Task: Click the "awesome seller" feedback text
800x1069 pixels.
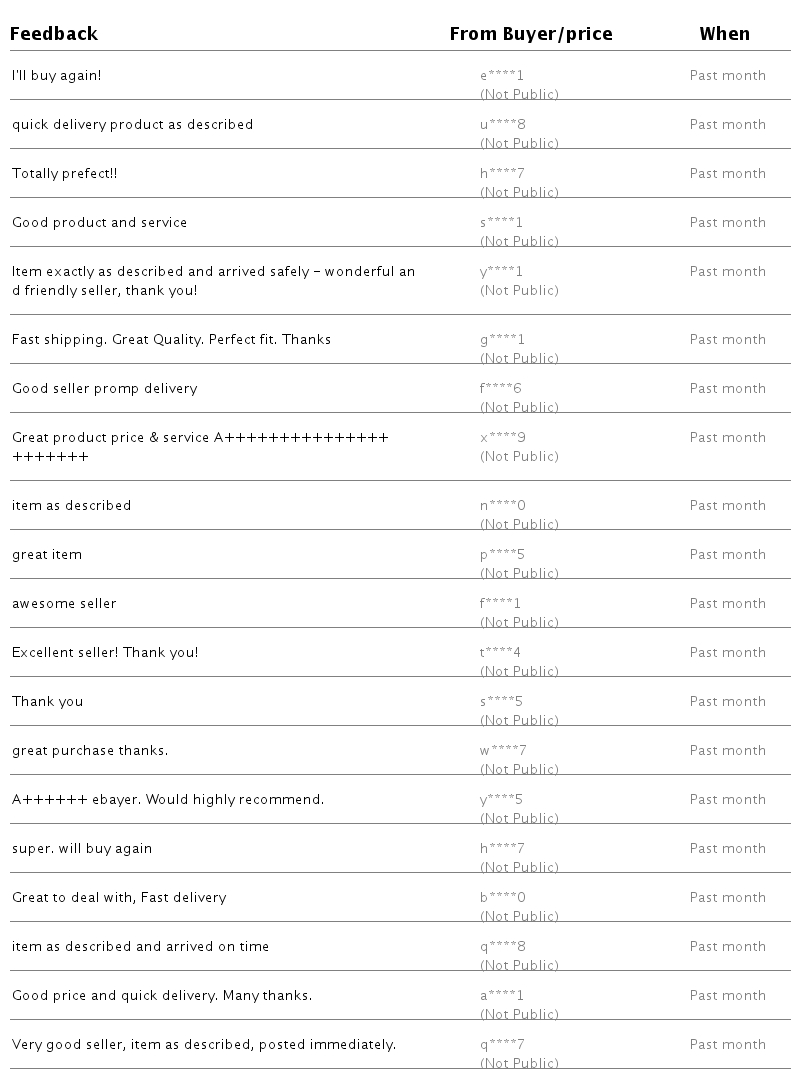Action: pyautogui.click(x=64, y=604)
